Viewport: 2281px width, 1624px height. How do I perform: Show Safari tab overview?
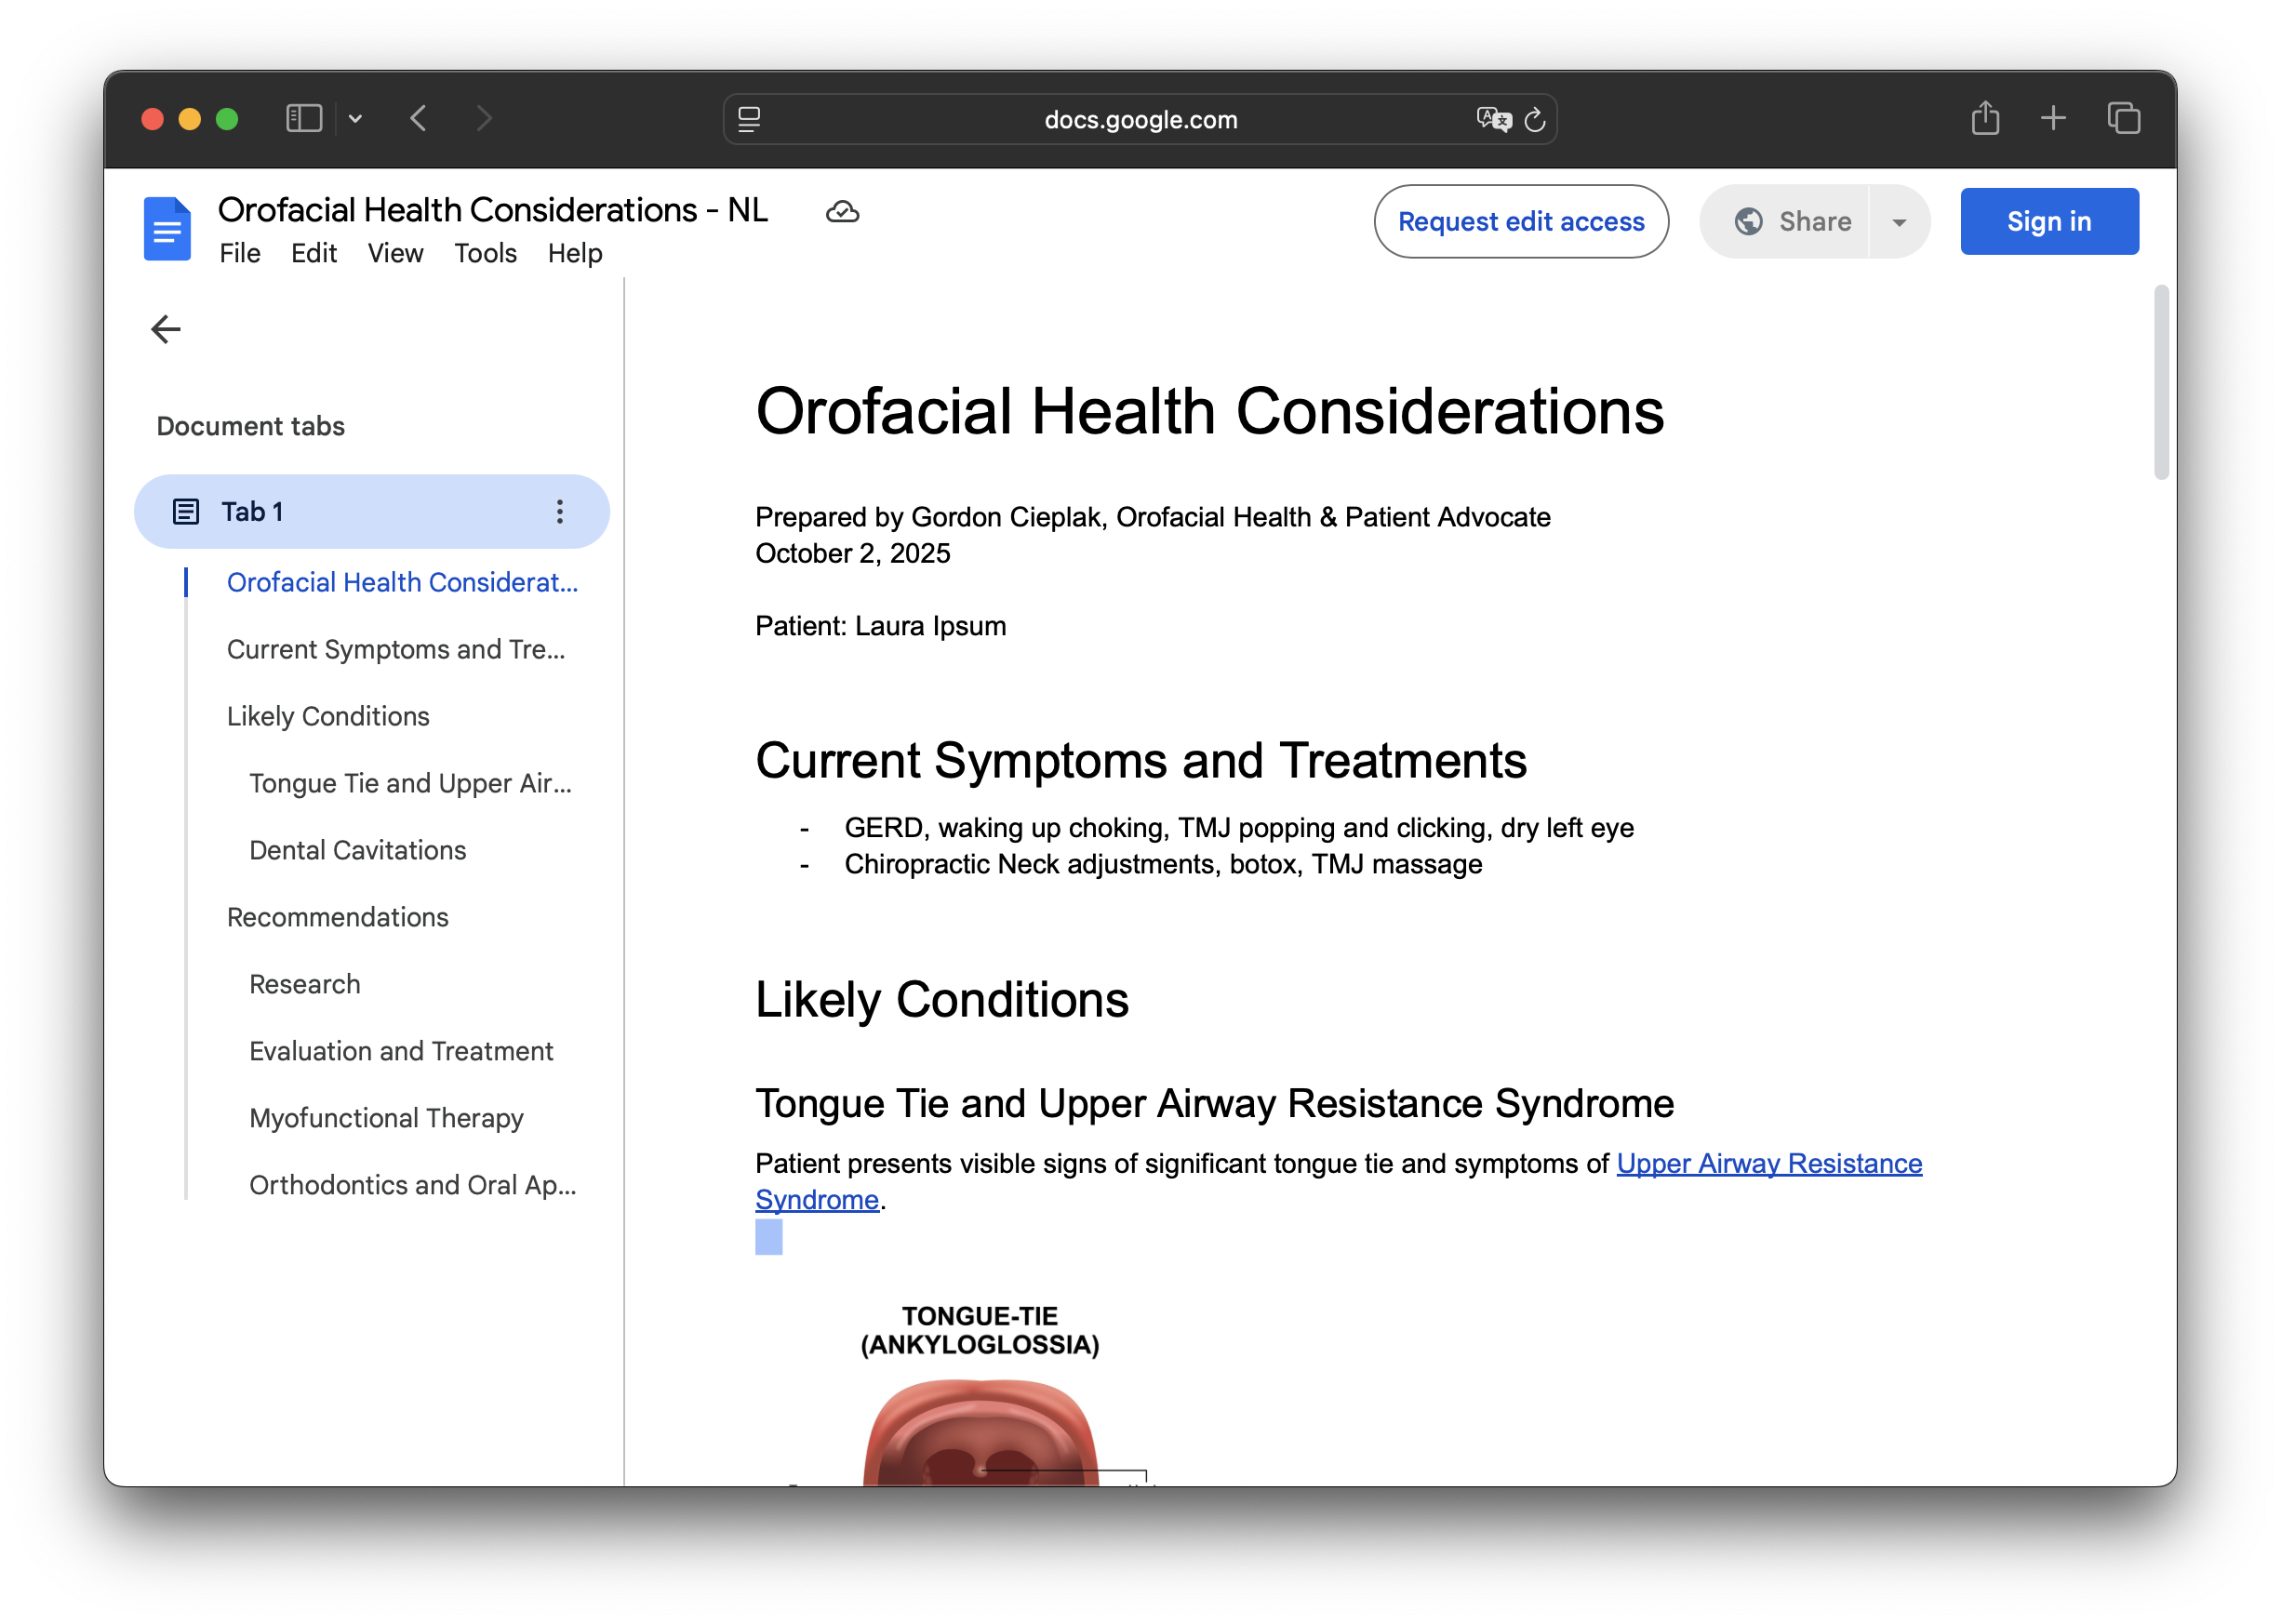point(2123,118)
